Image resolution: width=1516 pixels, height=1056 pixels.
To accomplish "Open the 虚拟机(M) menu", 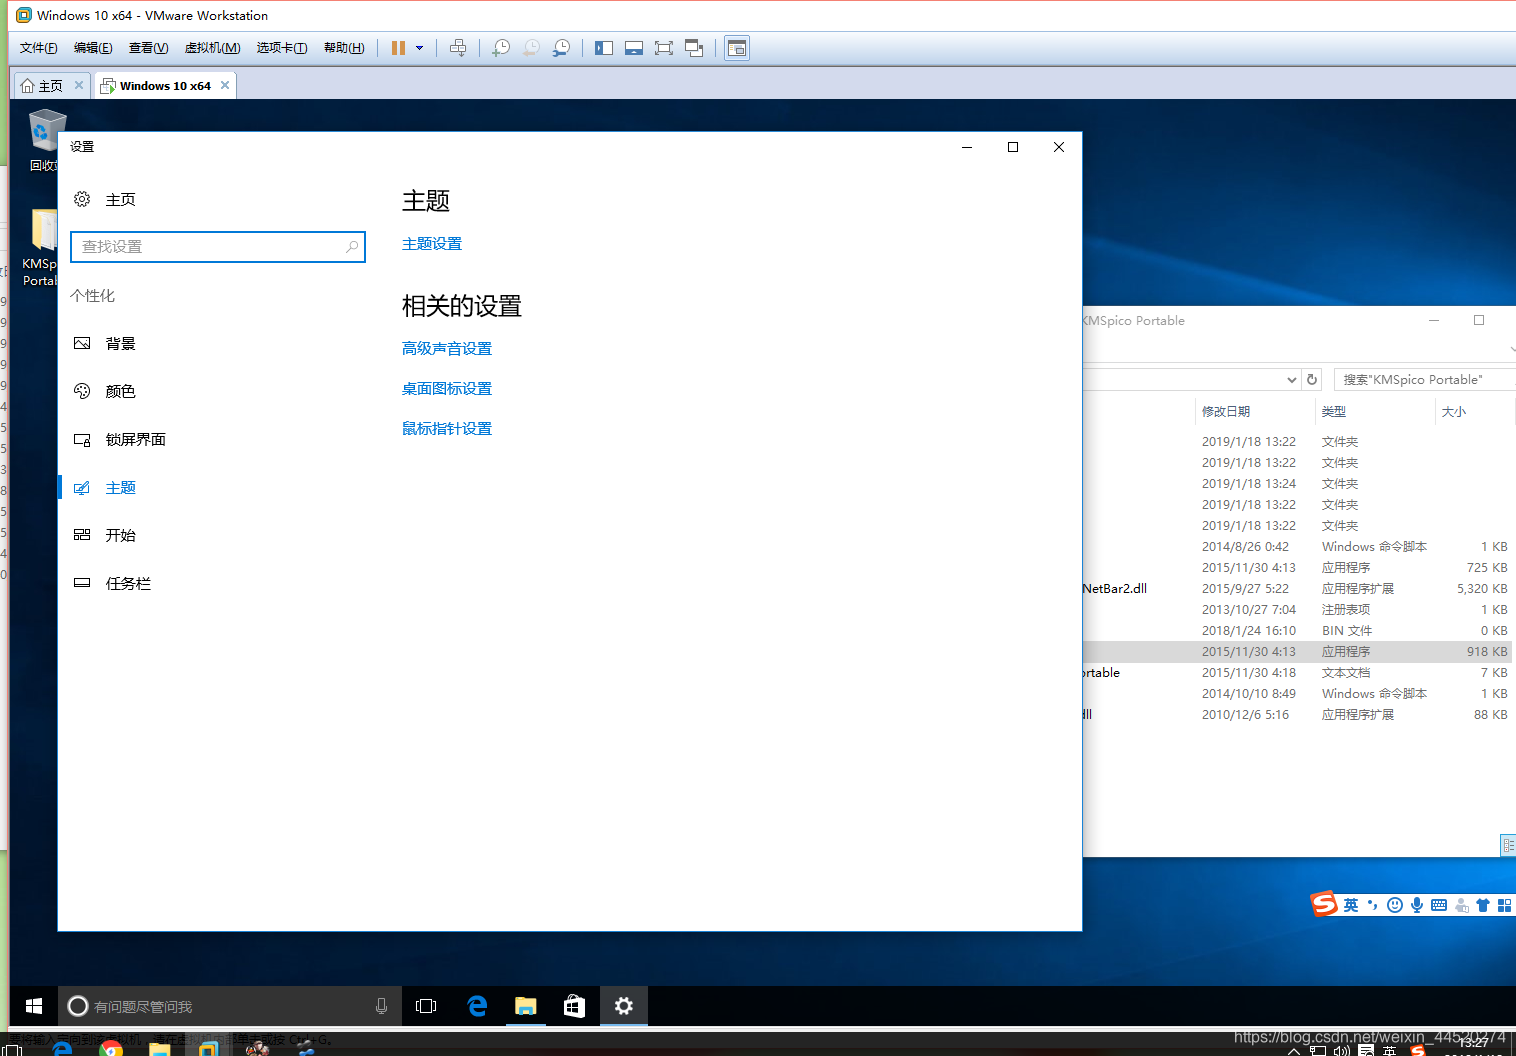I will [x=212, y=48].
